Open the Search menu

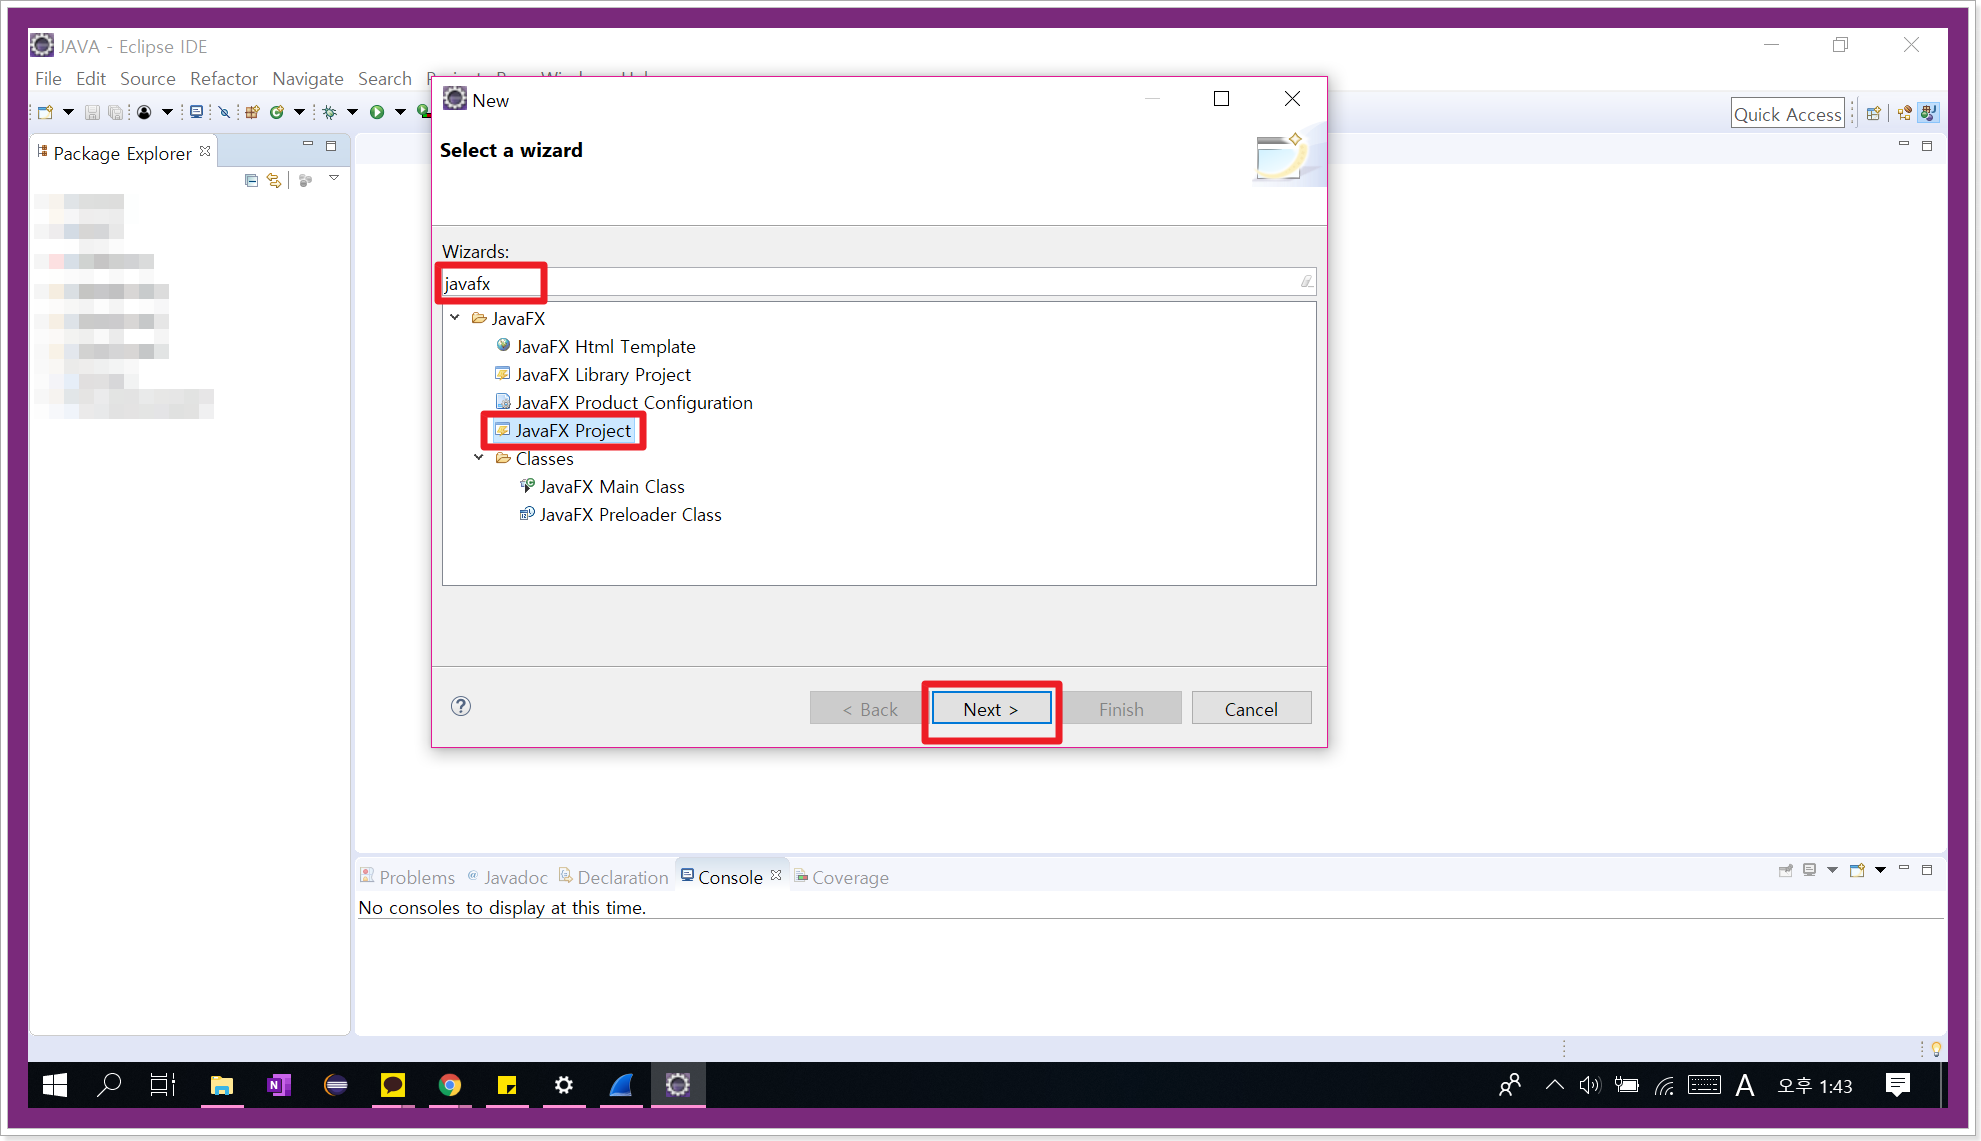coord(385,78)
